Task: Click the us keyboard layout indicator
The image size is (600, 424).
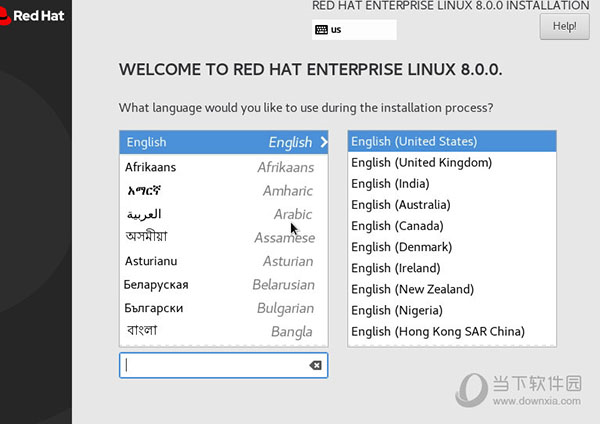Action: (x=354, y=29)
